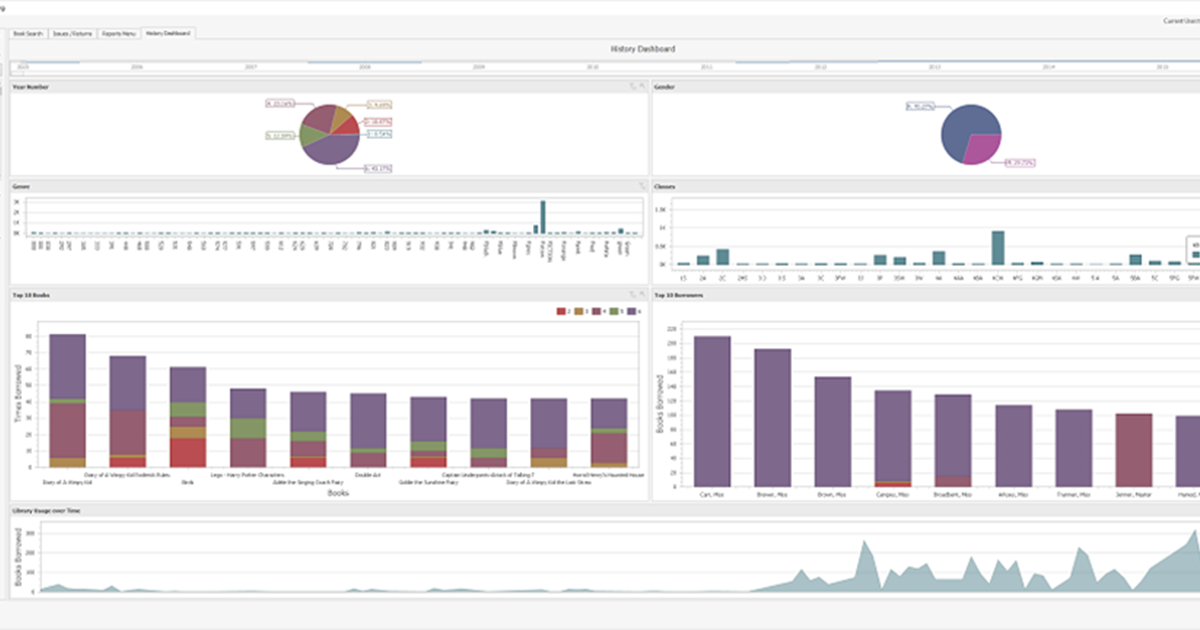Click the pink slice in Gender pie
Viewport: 1200px width, 630px height.
[984, 150]
